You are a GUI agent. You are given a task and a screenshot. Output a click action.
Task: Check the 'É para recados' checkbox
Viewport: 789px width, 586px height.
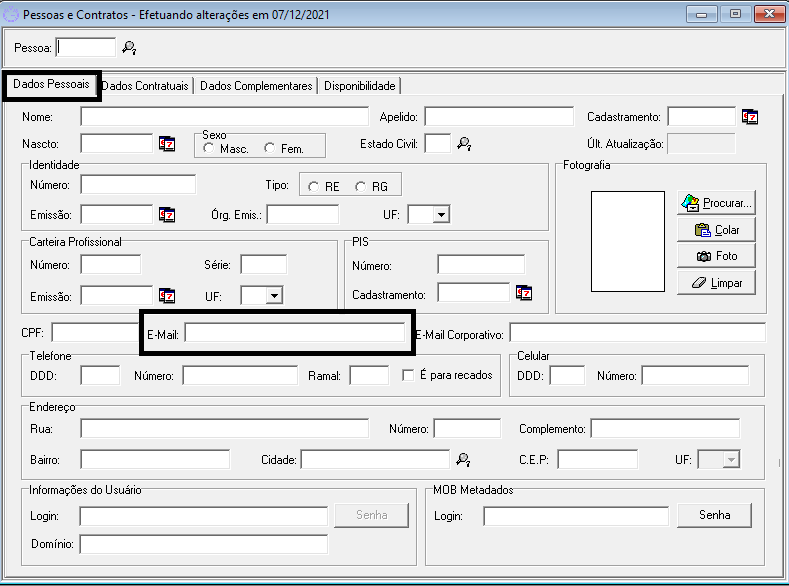(x=408, y=376)
